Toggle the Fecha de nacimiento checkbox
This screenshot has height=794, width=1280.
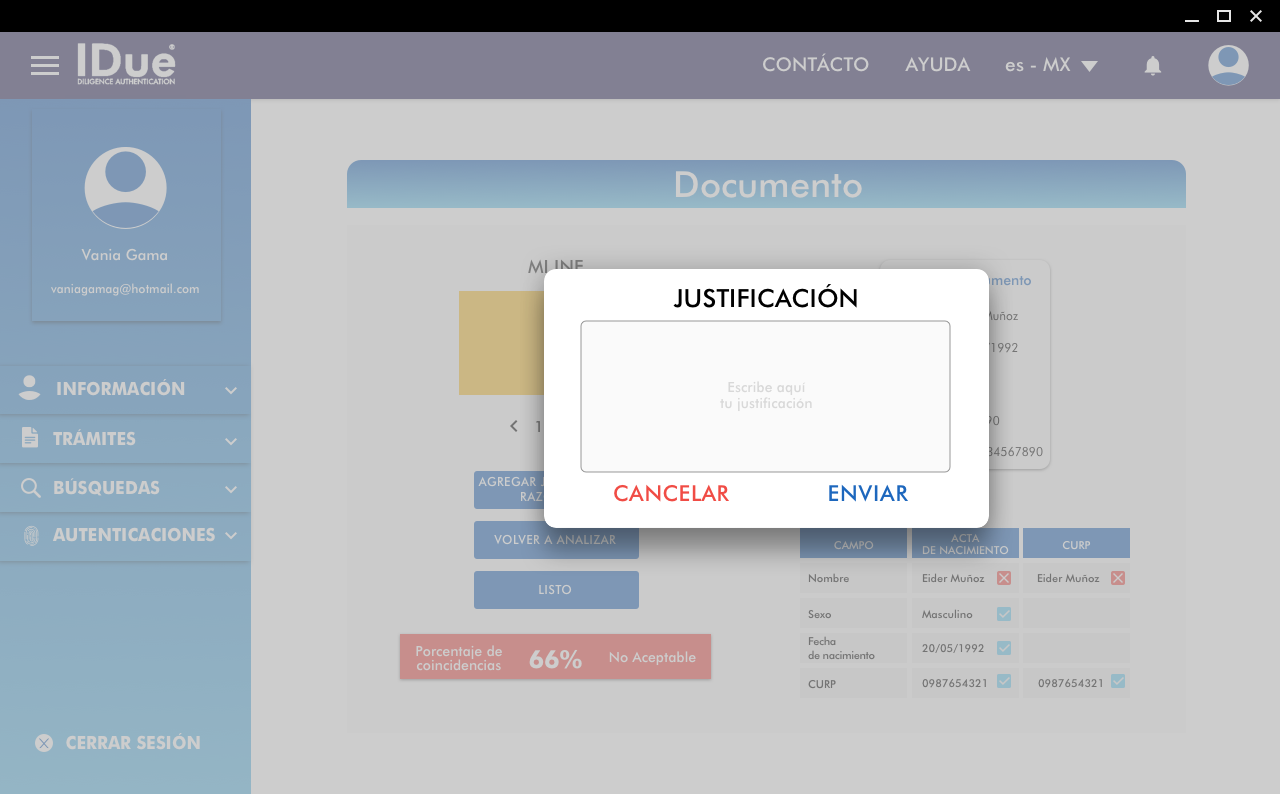[1004, 648]
